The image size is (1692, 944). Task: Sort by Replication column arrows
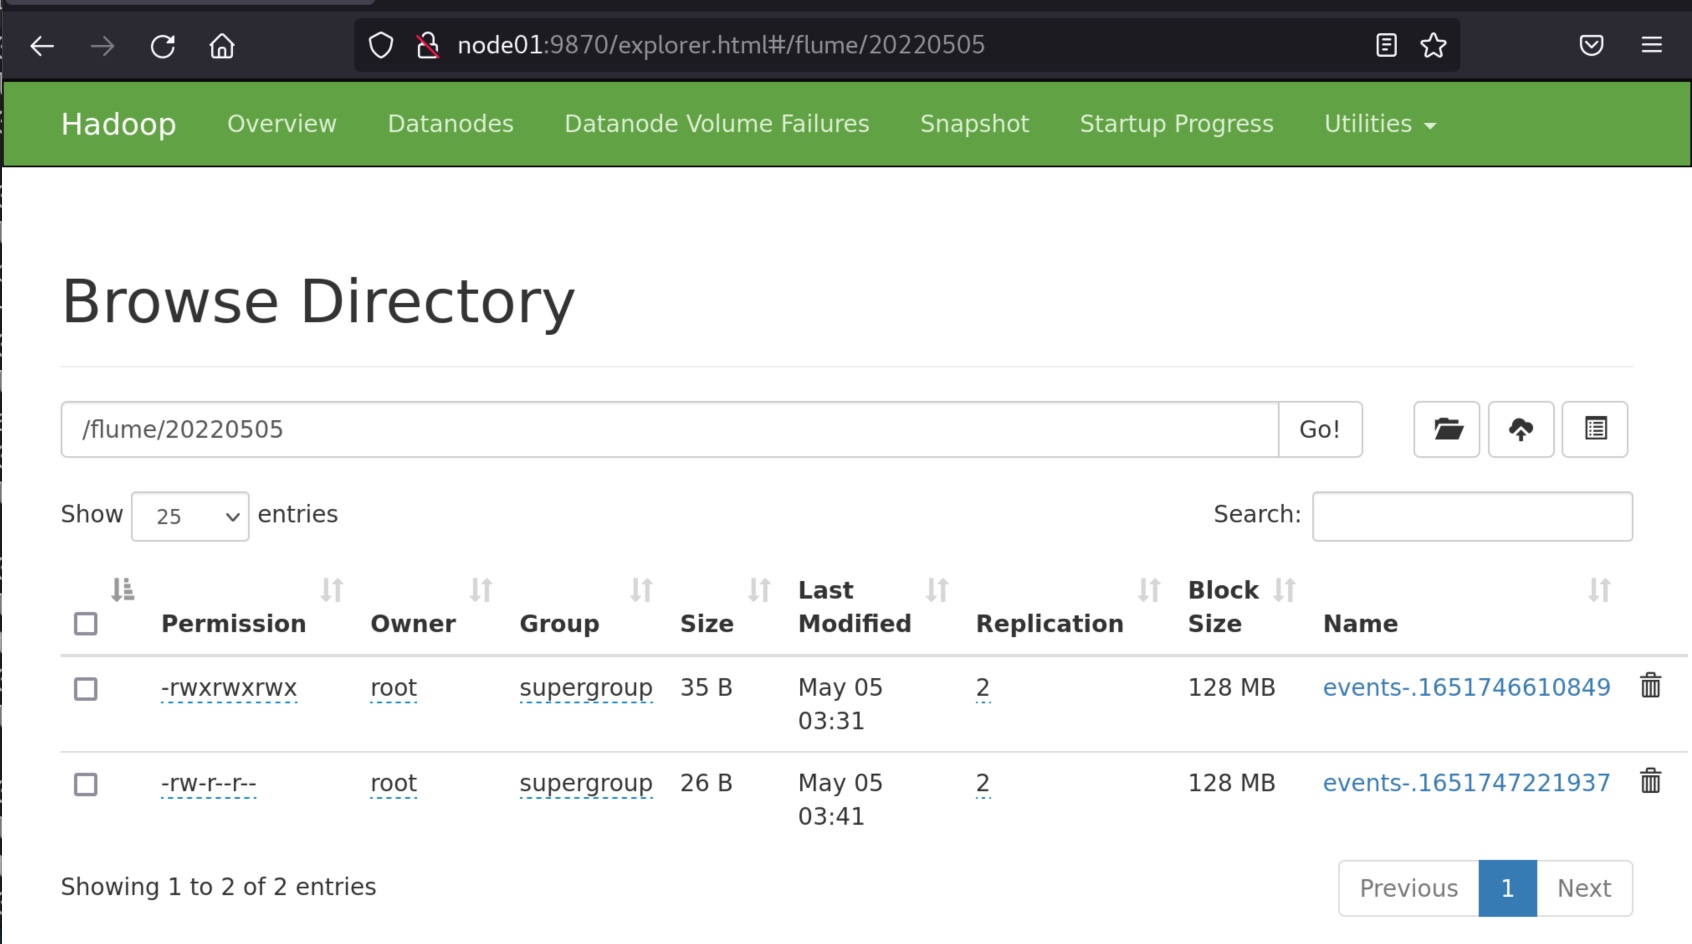tap(1149, 590)
